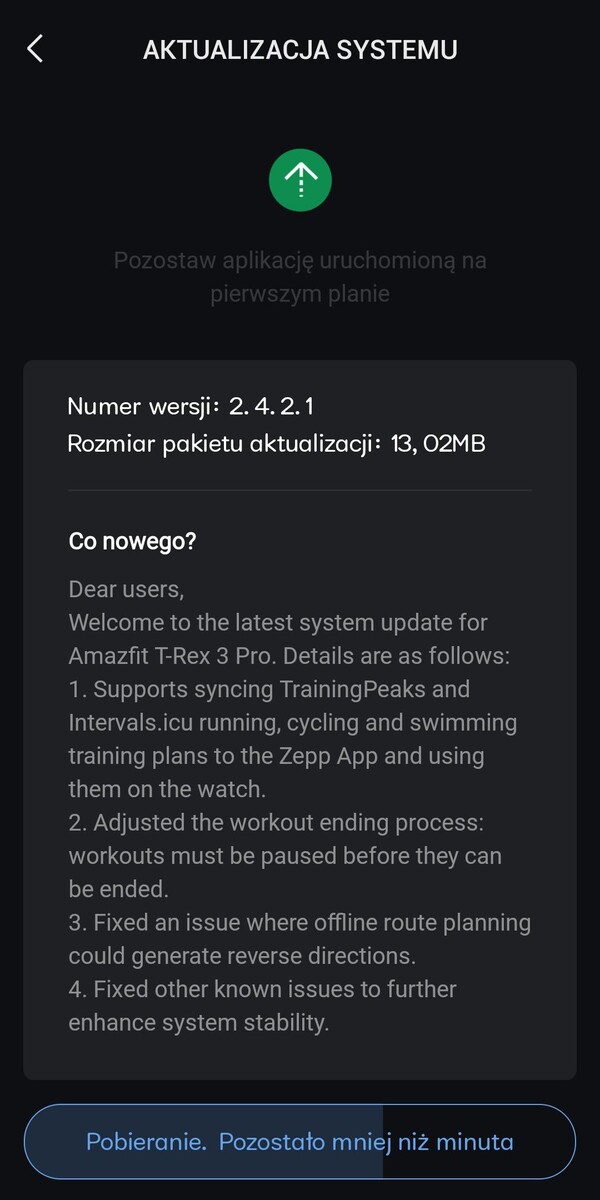Tap the green update arrow icon

click(x=300, y=180)
